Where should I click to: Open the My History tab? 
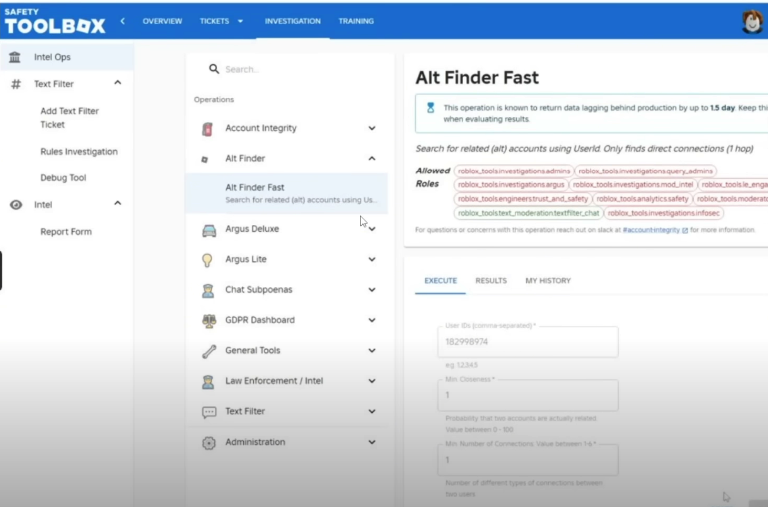click(548, 281)
